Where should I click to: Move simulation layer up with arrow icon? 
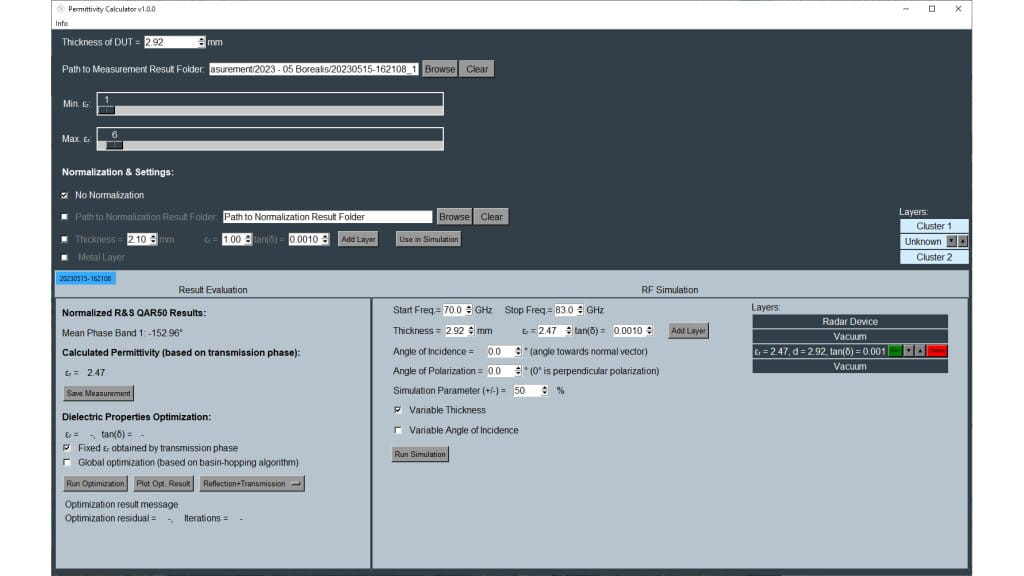(x=921, y=351)
